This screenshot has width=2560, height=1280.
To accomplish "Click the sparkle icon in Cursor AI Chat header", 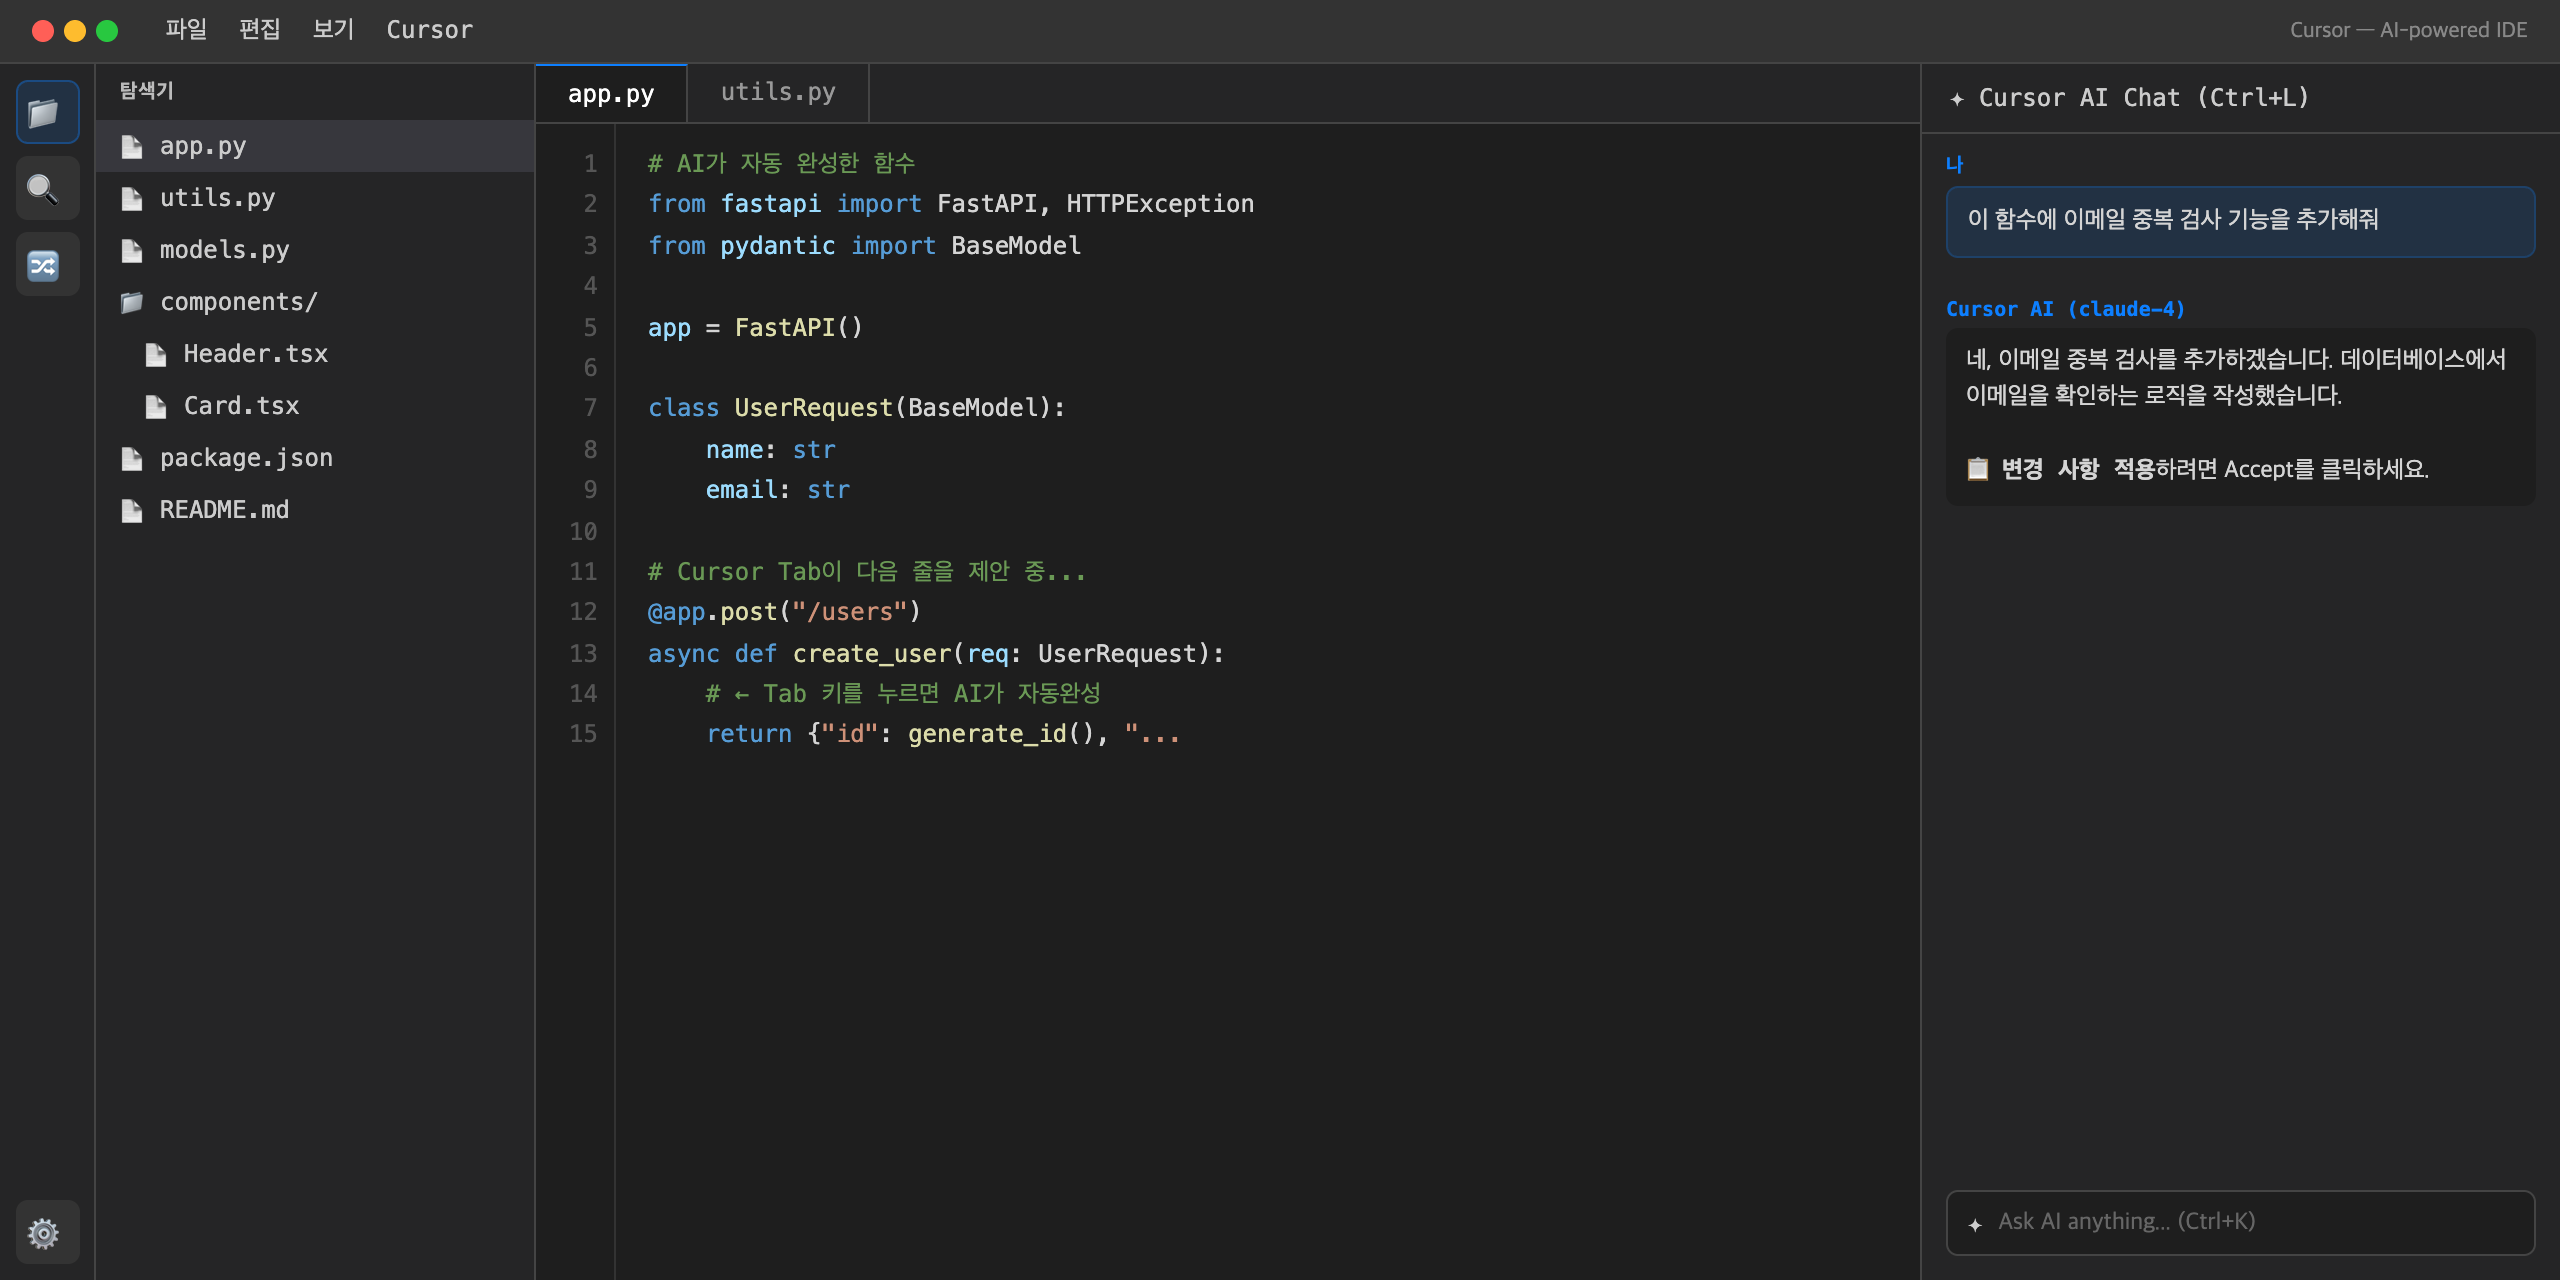I will 1957,99.
